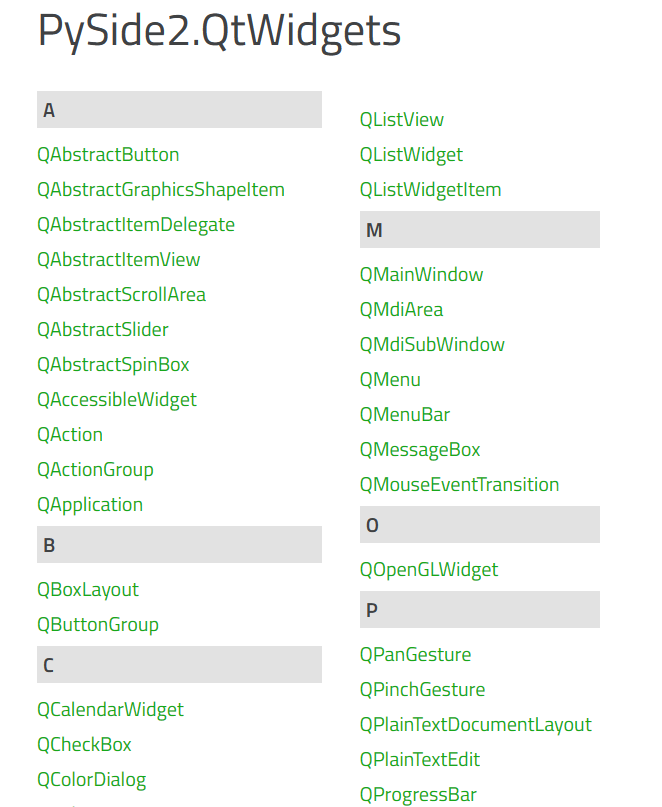Visit the QButtonGroup link
Image resolution: width=662 pixels, height=807 pixels.
point(98,625)
